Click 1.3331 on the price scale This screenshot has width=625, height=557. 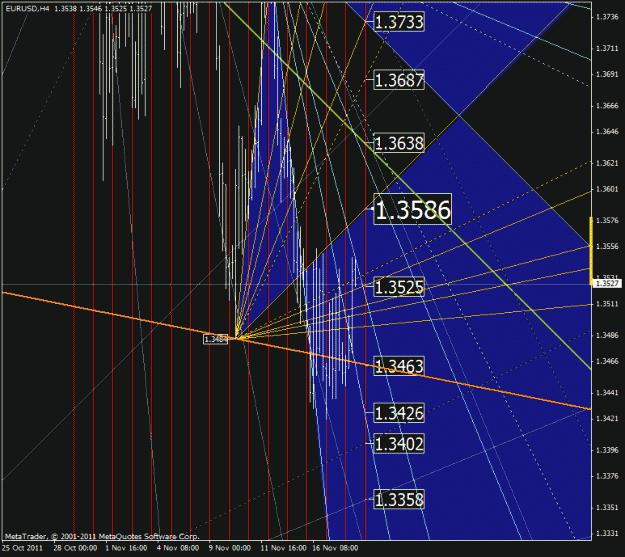607,533
